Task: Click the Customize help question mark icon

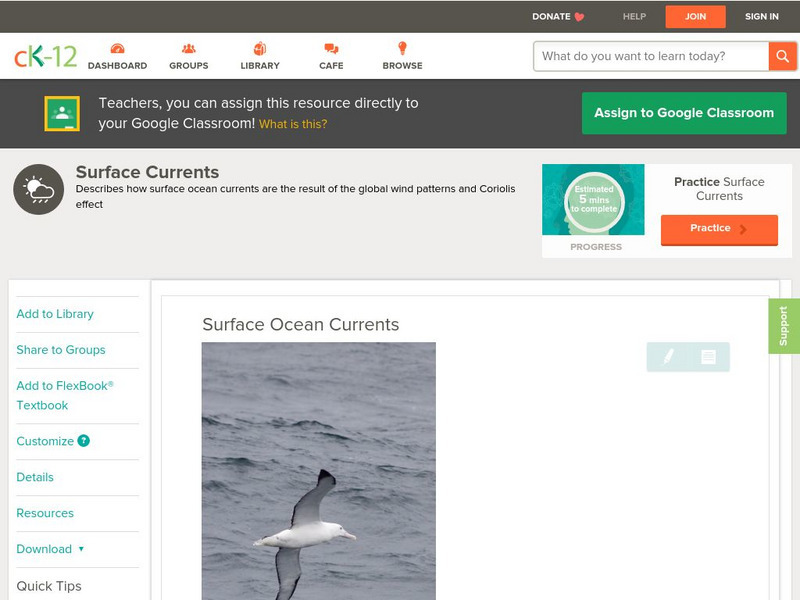Action: pyautogui.click(x=84, y=440)
